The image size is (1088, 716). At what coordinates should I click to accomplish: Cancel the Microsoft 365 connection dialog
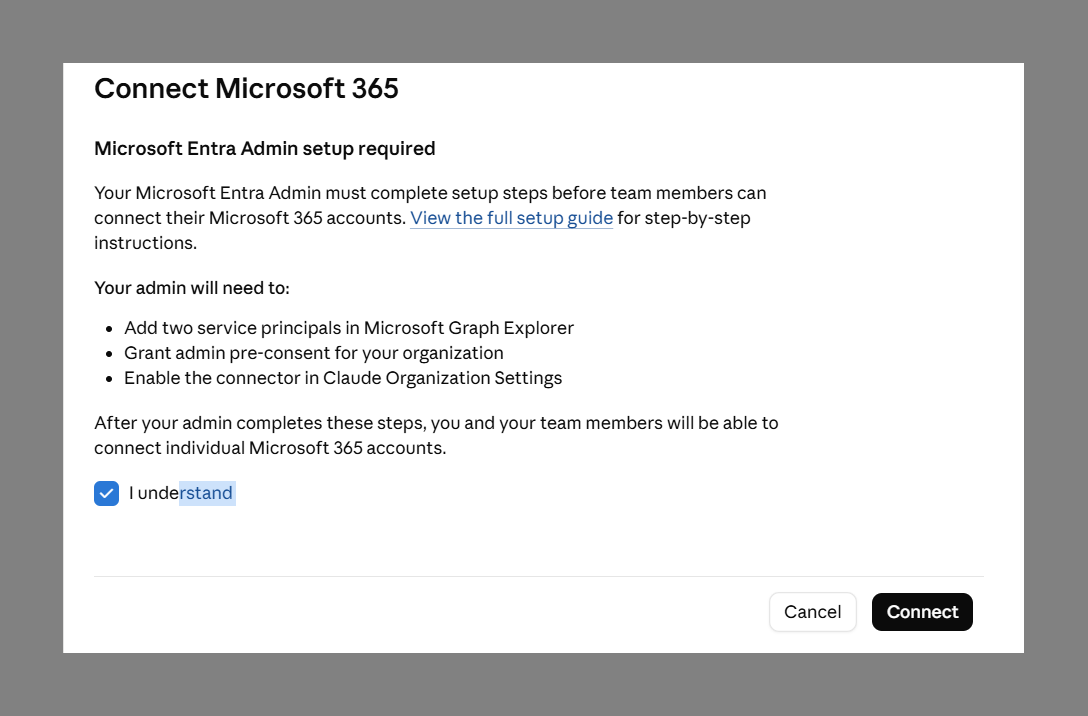813,612
